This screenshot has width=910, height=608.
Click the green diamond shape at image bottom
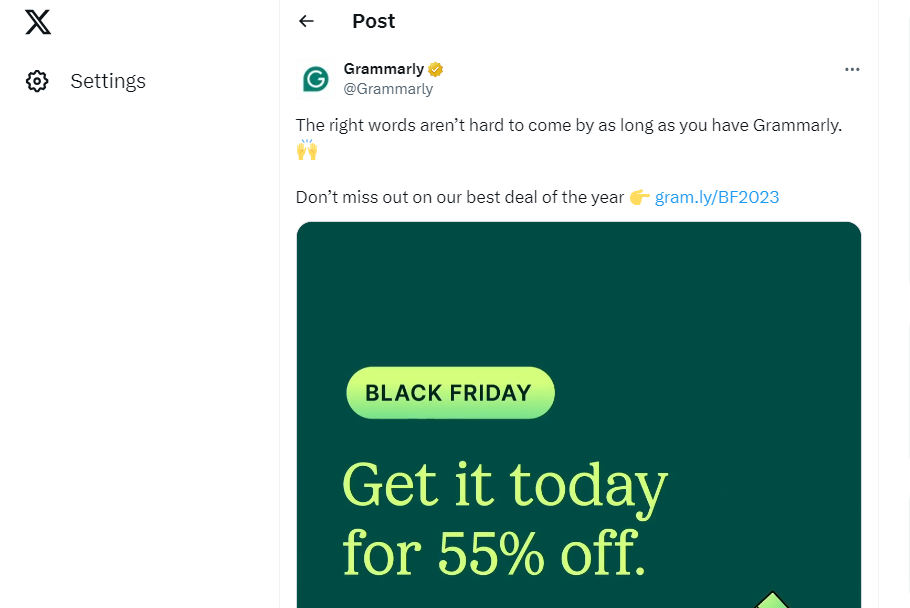click(771, 600)
